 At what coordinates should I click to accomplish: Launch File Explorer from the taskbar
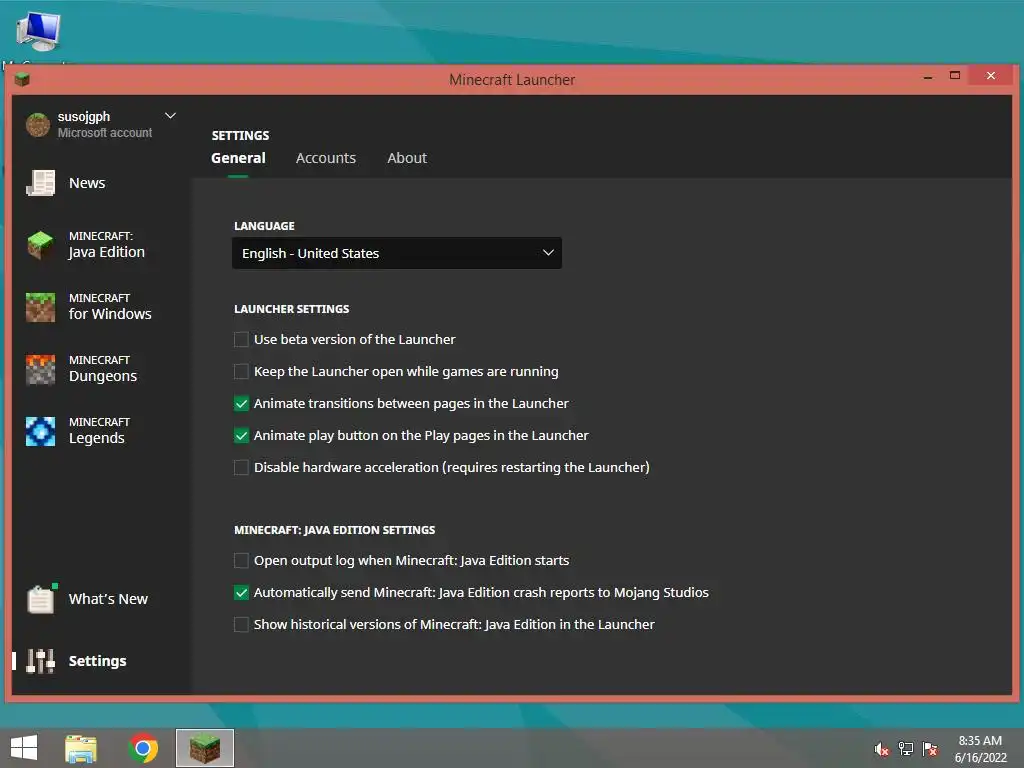point(81,748)
